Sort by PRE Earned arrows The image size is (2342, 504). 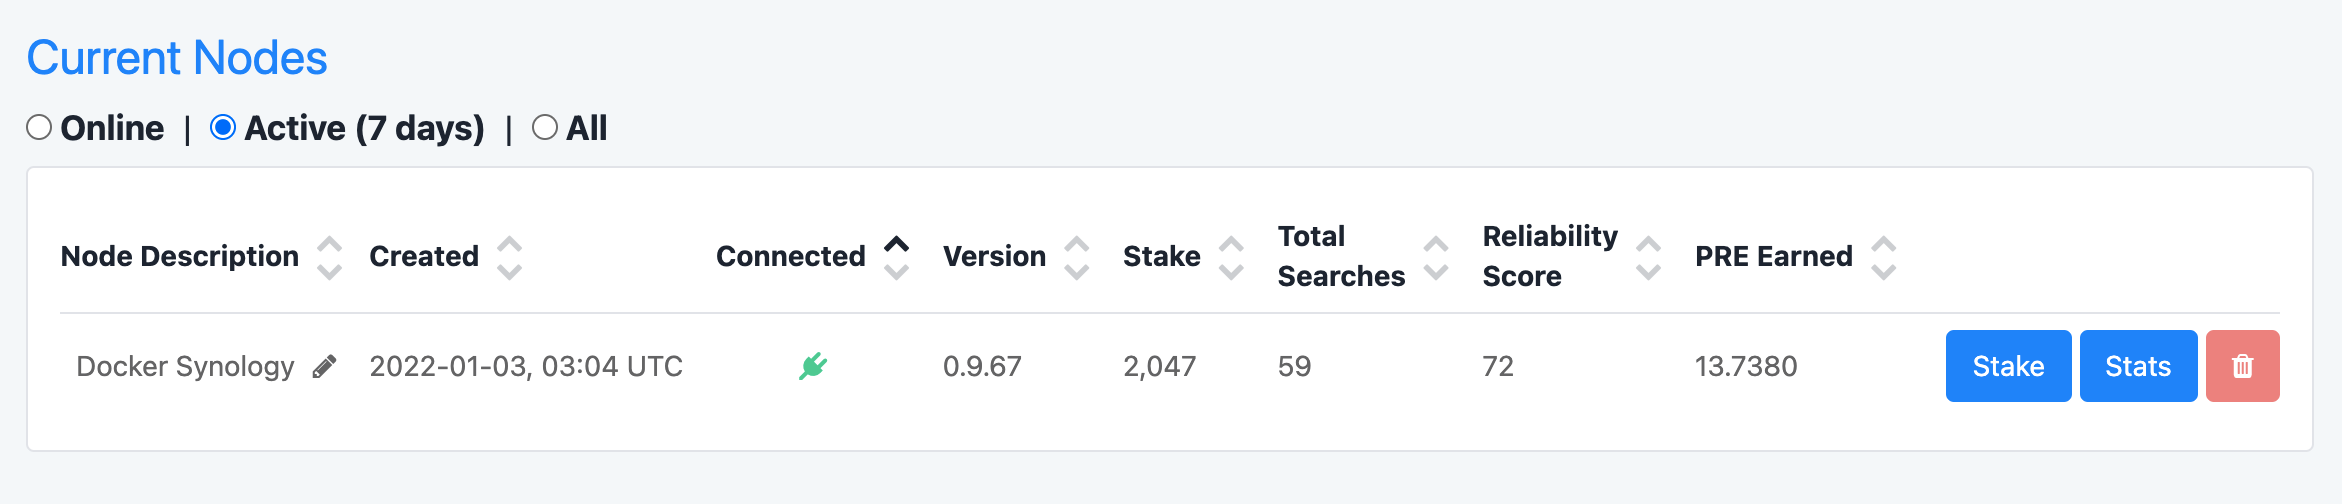click(x=1883, y=257)
